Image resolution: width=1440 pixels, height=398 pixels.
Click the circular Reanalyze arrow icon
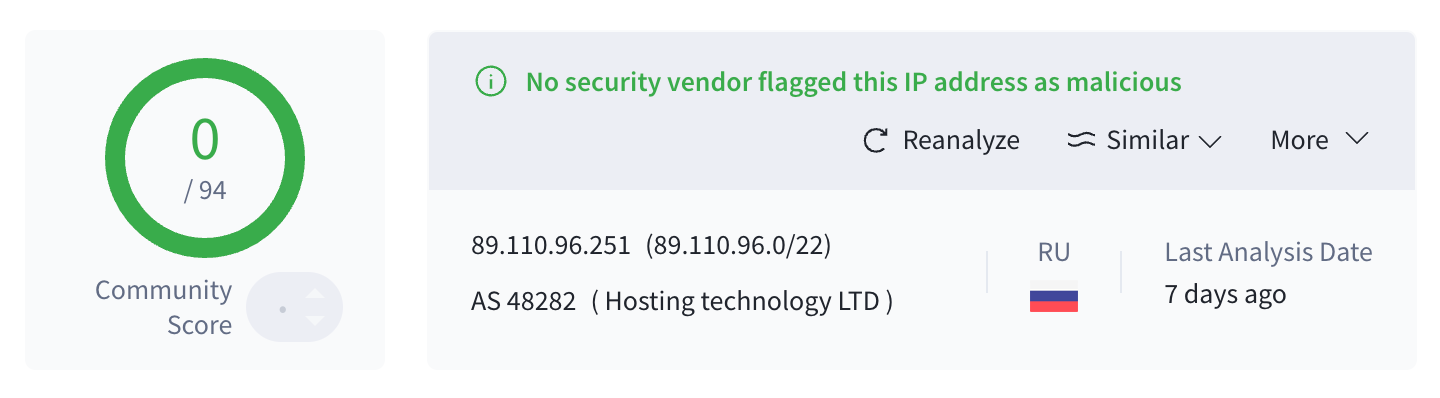point(876,140)
